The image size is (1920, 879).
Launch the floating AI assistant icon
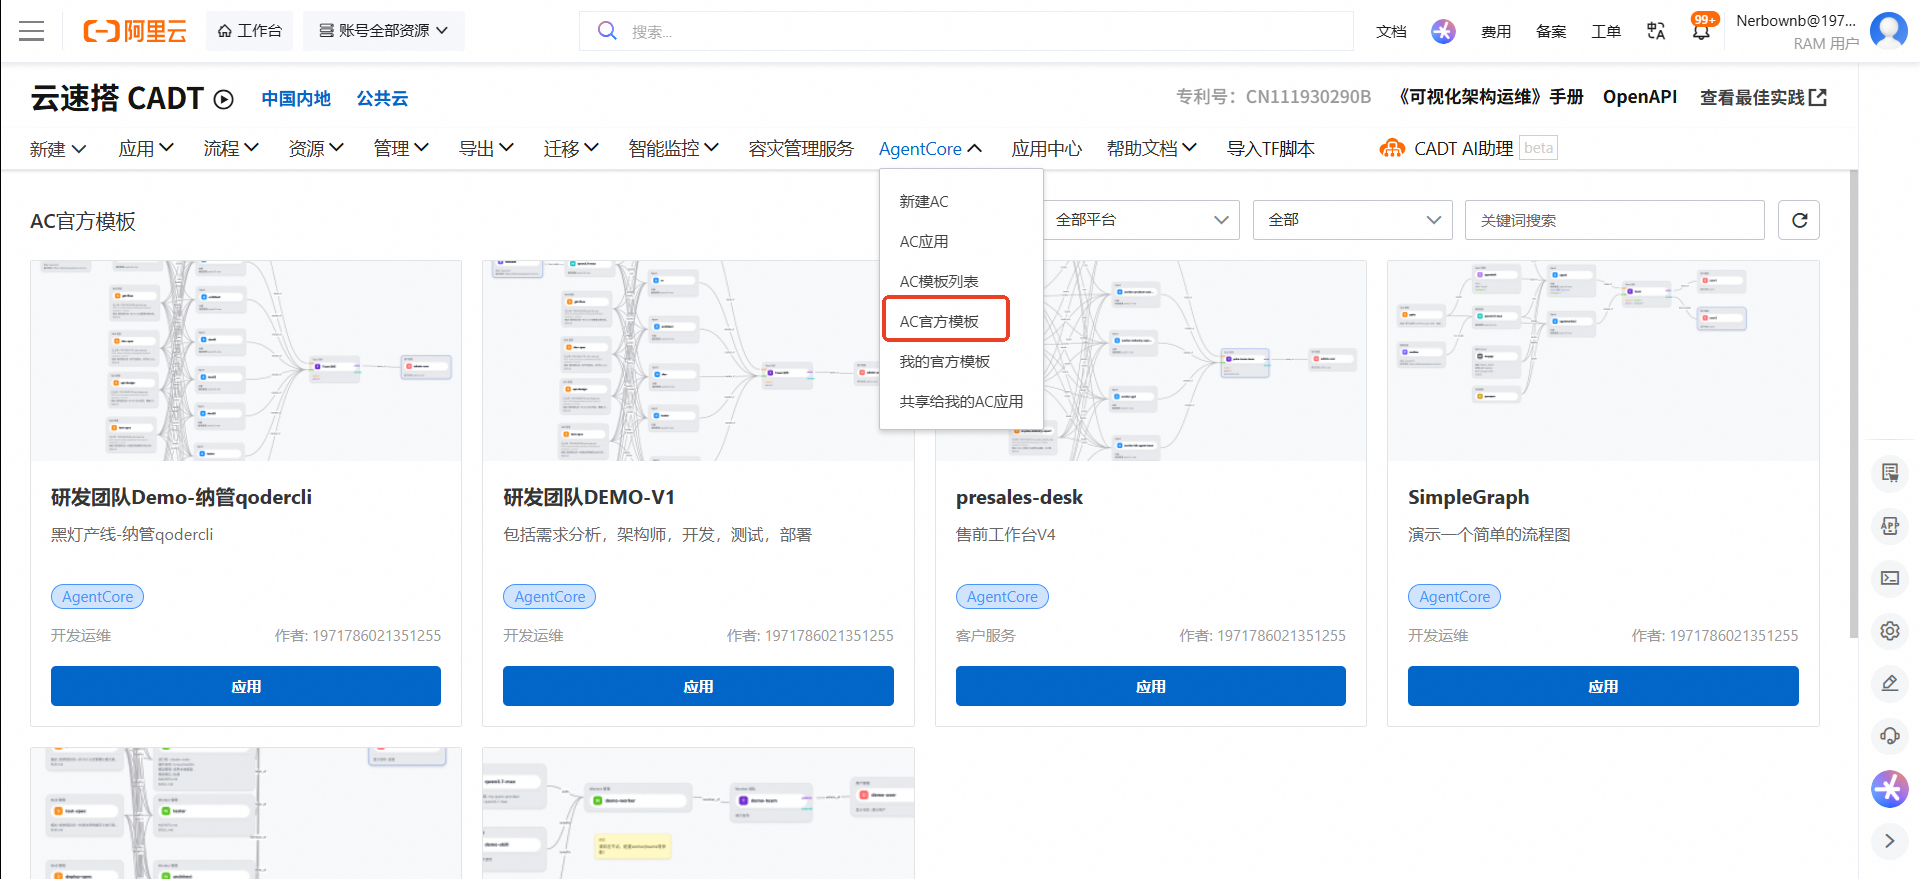(1890, 789)
